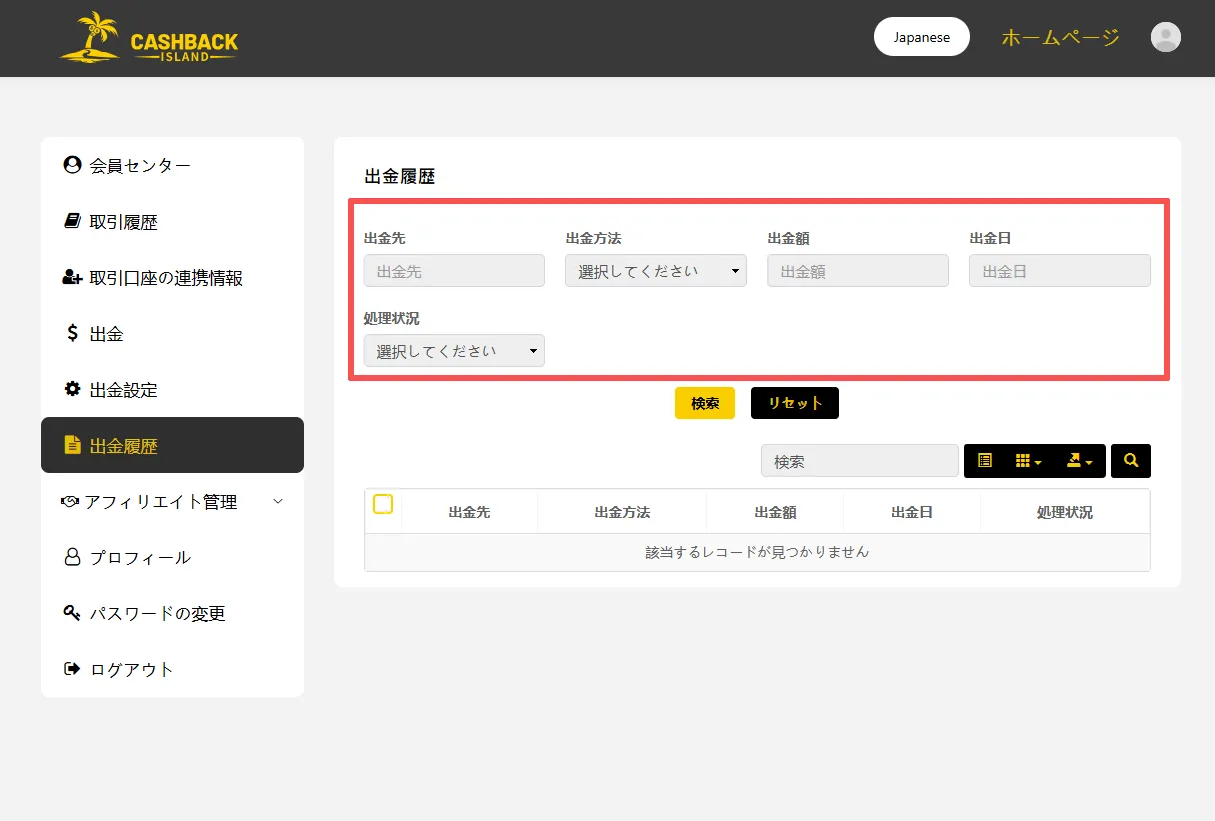Click the magnifier search icon button
The image size is (1215, 821).
coord(1131,461)
